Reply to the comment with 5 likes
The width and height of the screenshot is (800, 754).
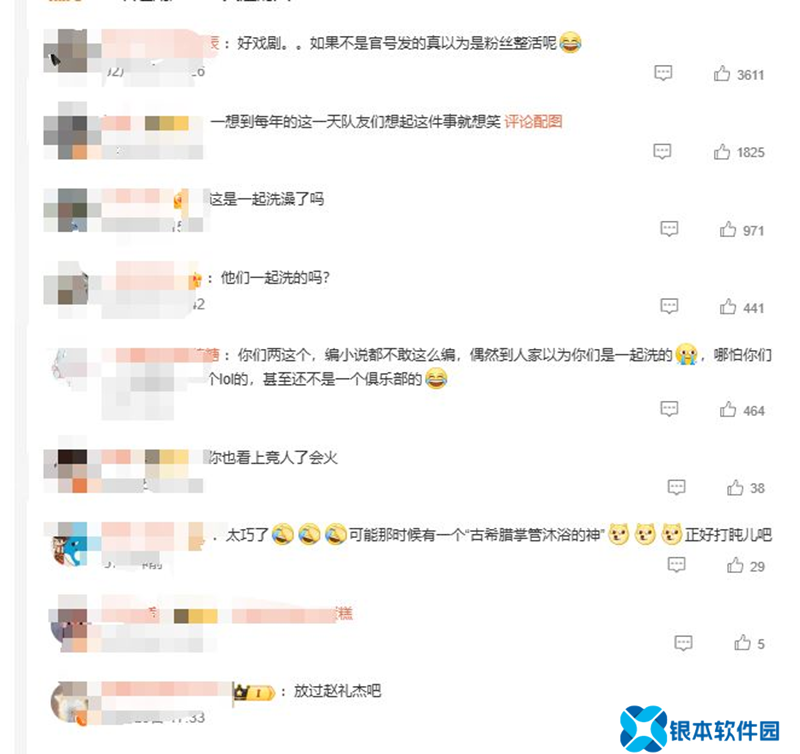[684, 643]
